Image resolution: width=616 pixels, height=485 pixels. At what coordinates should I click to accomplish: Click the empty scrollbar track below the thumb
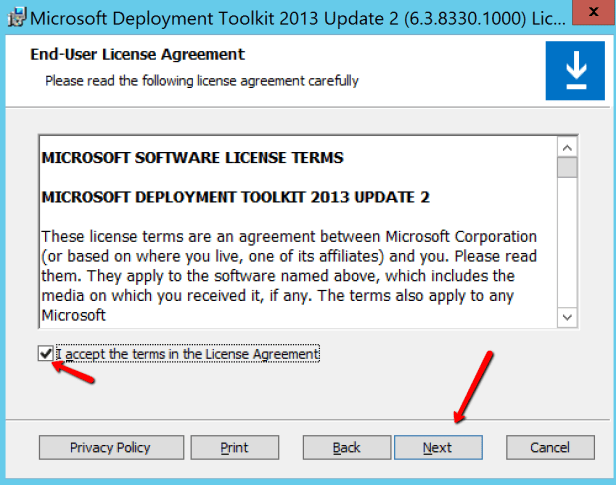tap(567, 250)
